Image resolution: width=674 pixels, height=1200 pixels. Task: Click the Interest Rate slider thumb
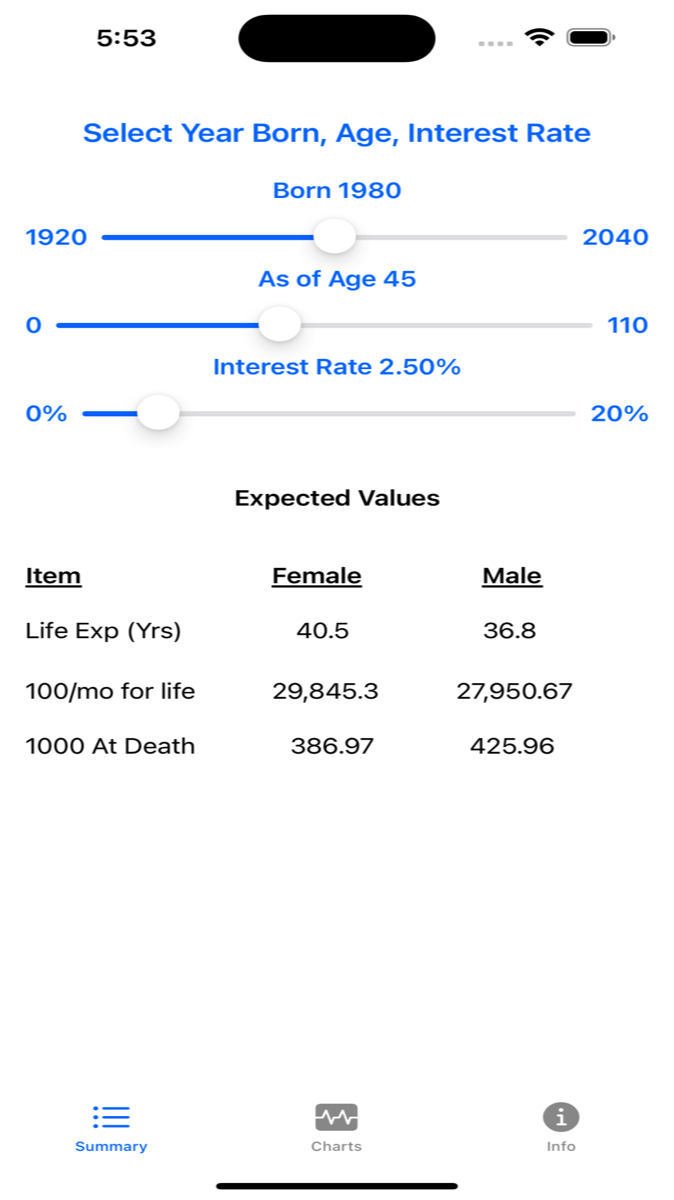pos(157,413)
